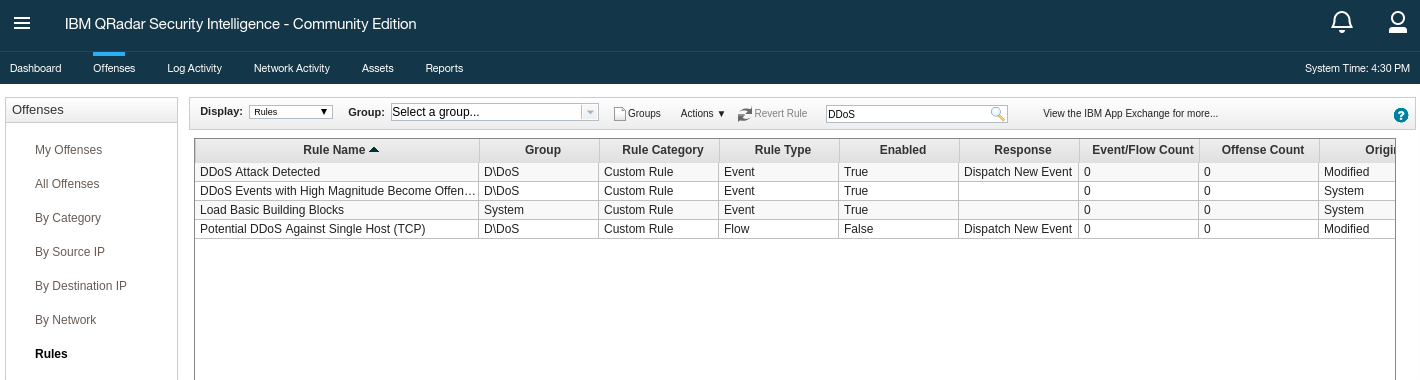The height and width of the screenshot is (380, 1420).
Task: Open the user profile icon
Action: [x=1398, y=22]
